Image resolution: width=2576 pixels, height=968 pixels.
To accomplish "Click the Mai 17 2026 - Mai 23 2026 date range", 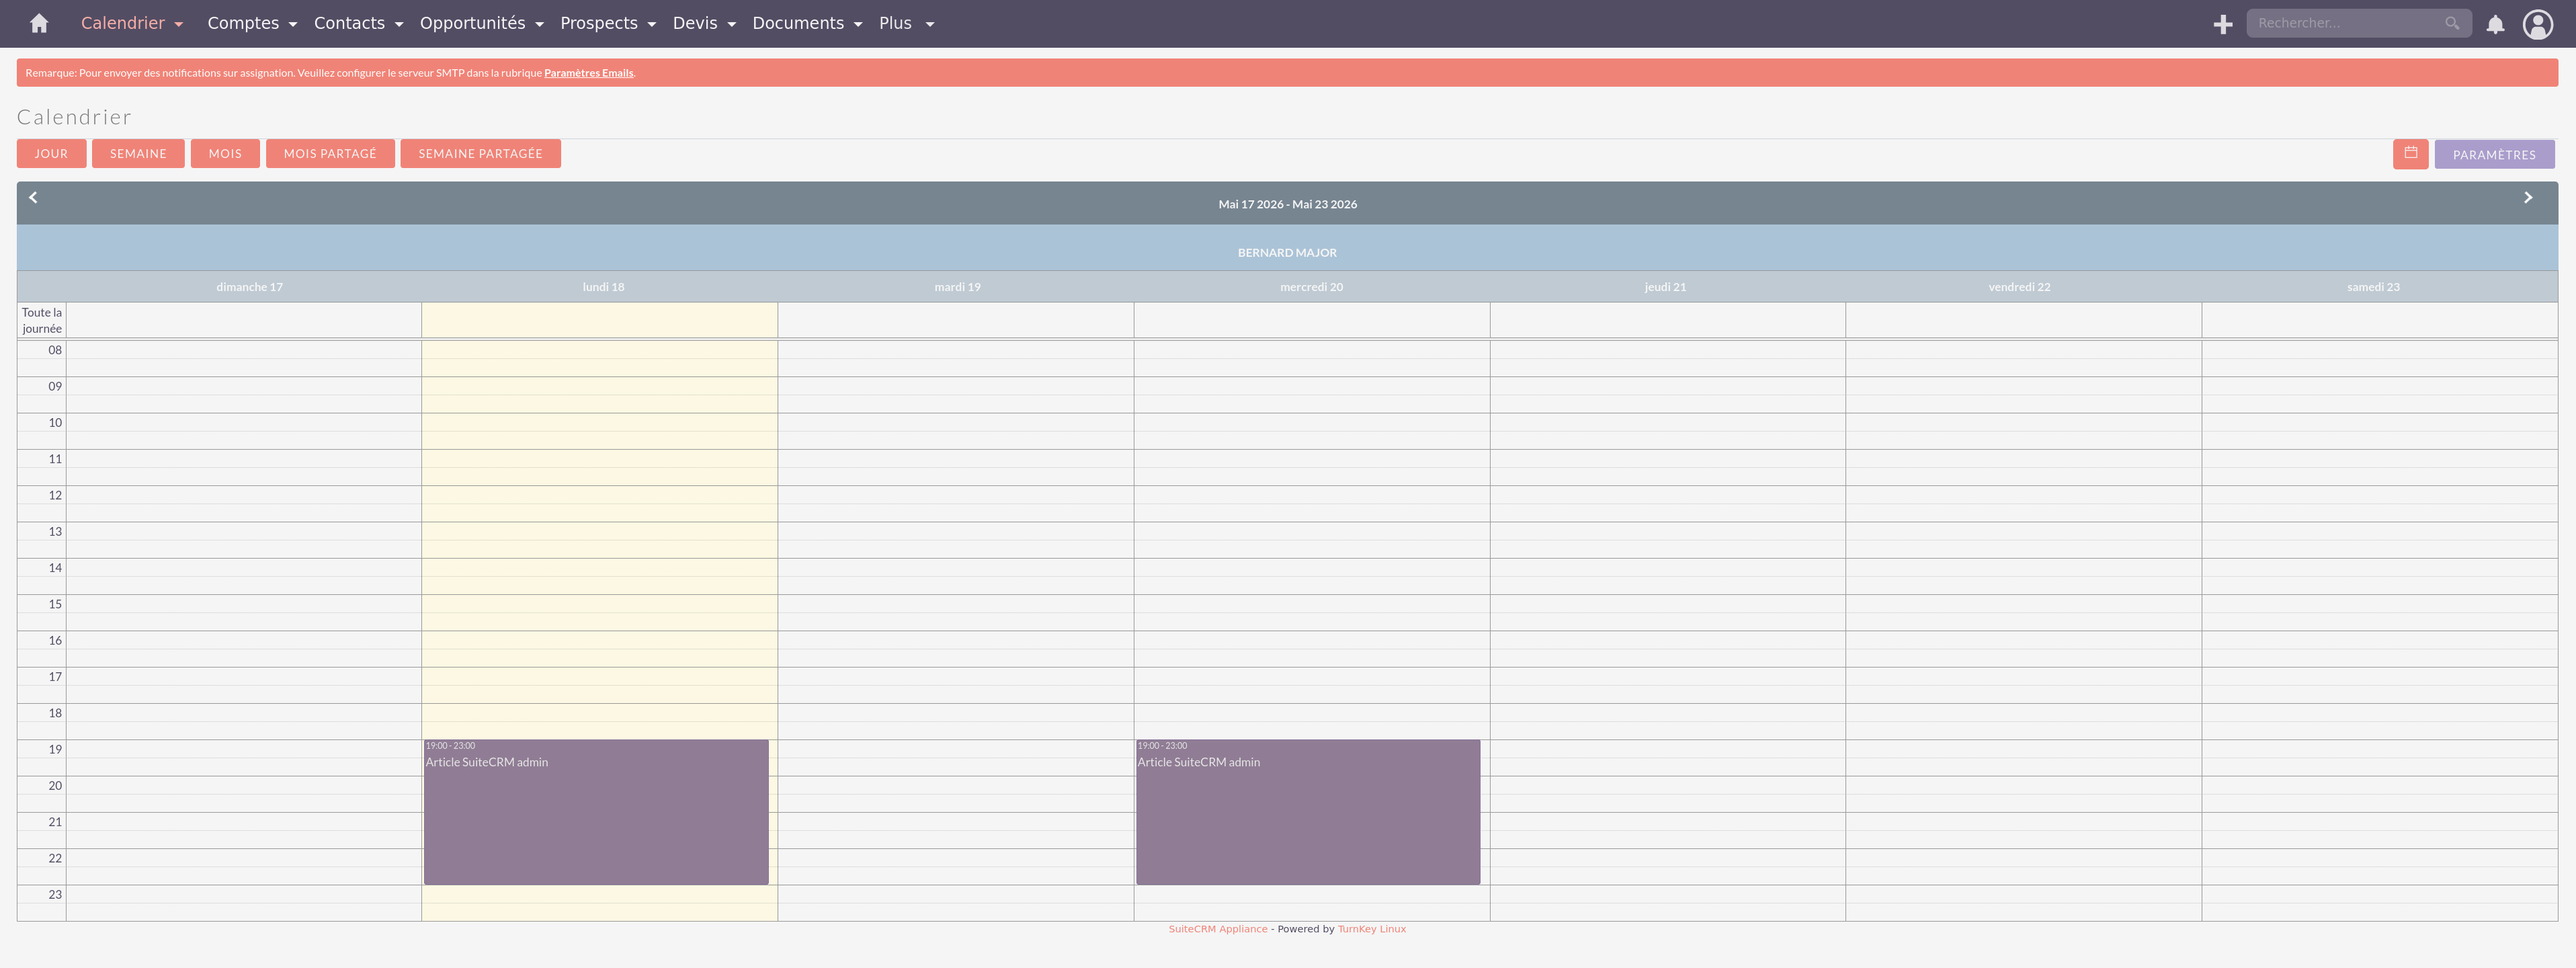I will coord(1287,204).
